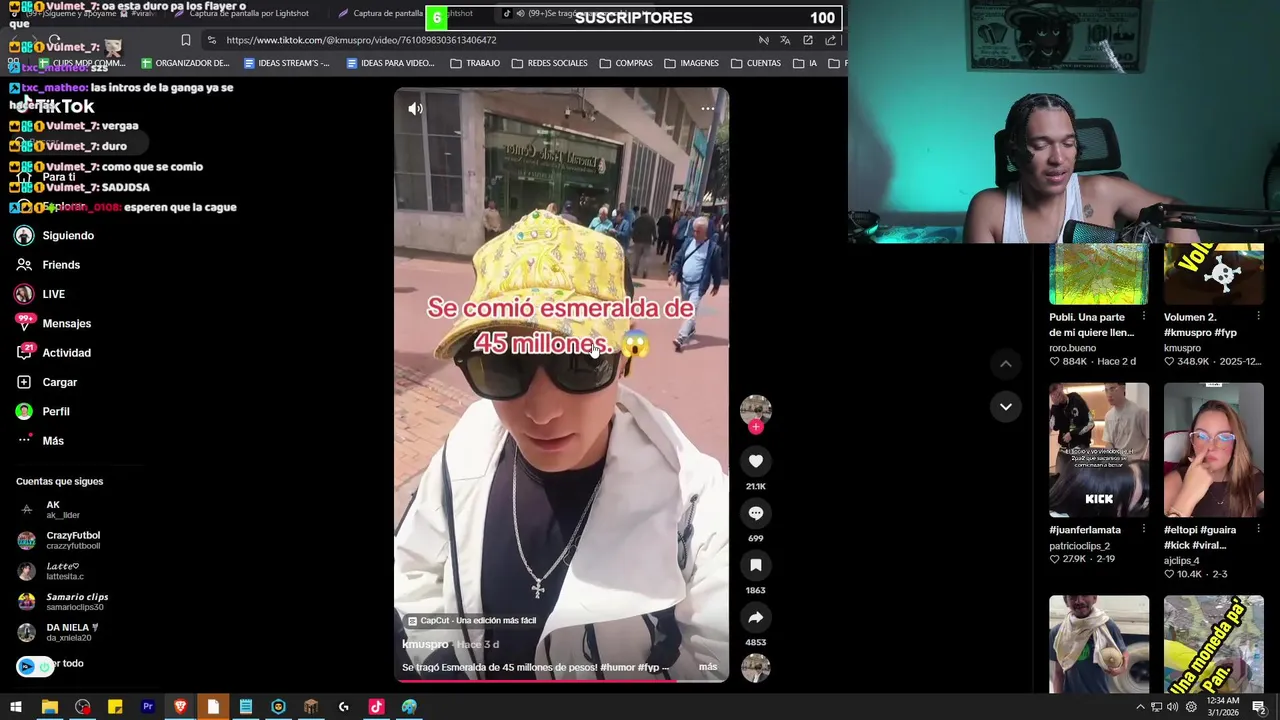Open the CUENTAS bookmarks folder
The image size is (1280, 720).
(756, 63)
